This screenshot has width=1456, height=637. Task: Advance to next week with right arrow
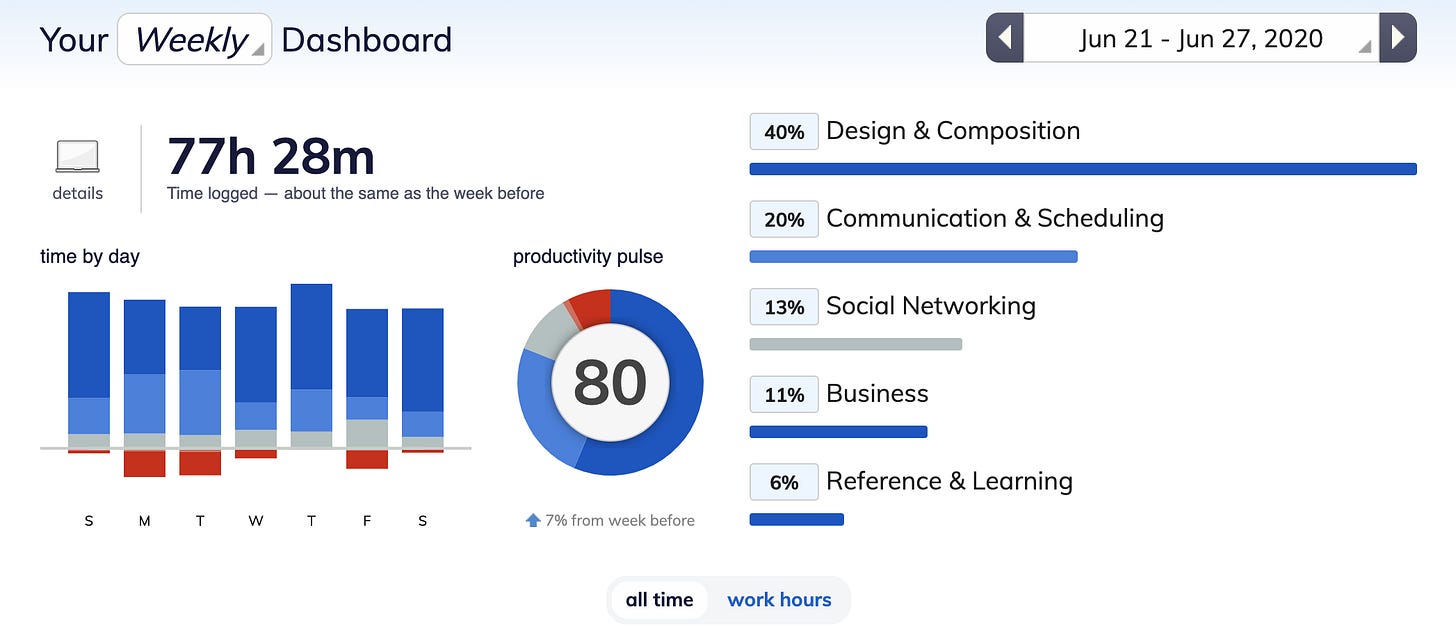tap(1398, 38)
